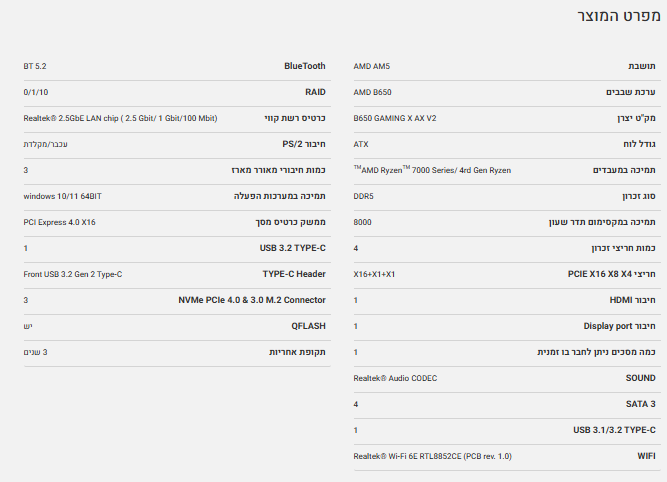The image size is (667, 482).
Task: Select the Realtek Wi-Fi 6E RTL8852CE value
Action: pos(432,456)
